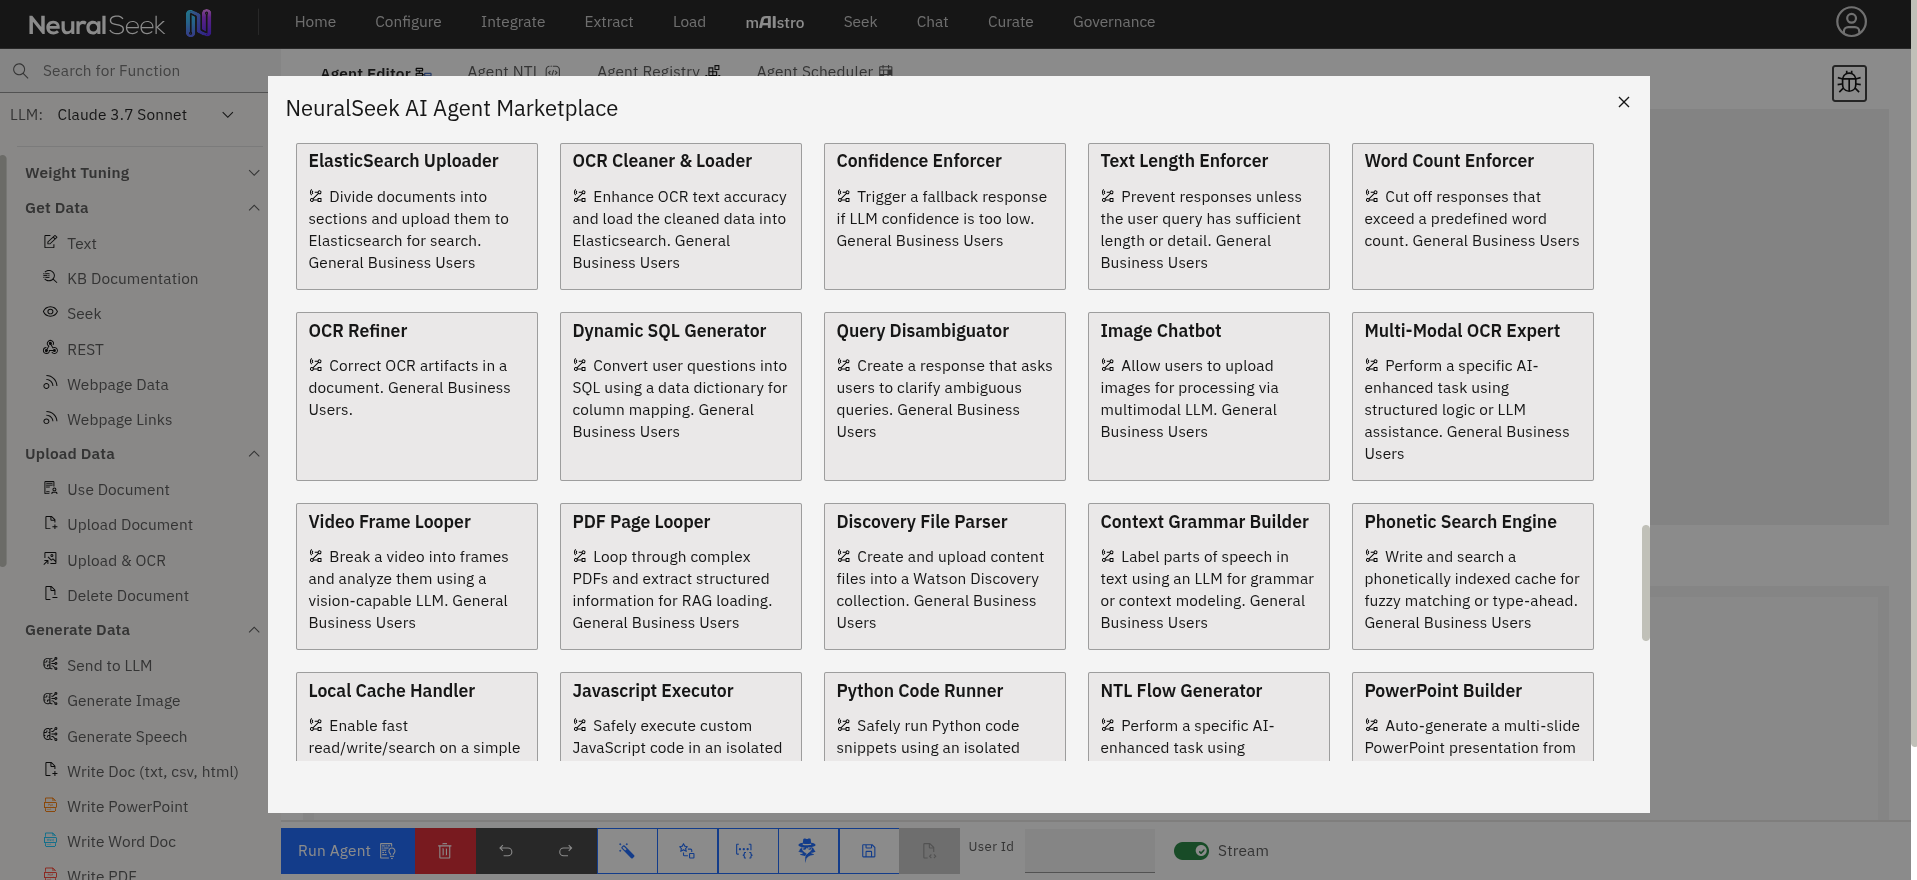
Task: Click the variable brackets icon in bottom toolbar
Action: tap(744, 851)
